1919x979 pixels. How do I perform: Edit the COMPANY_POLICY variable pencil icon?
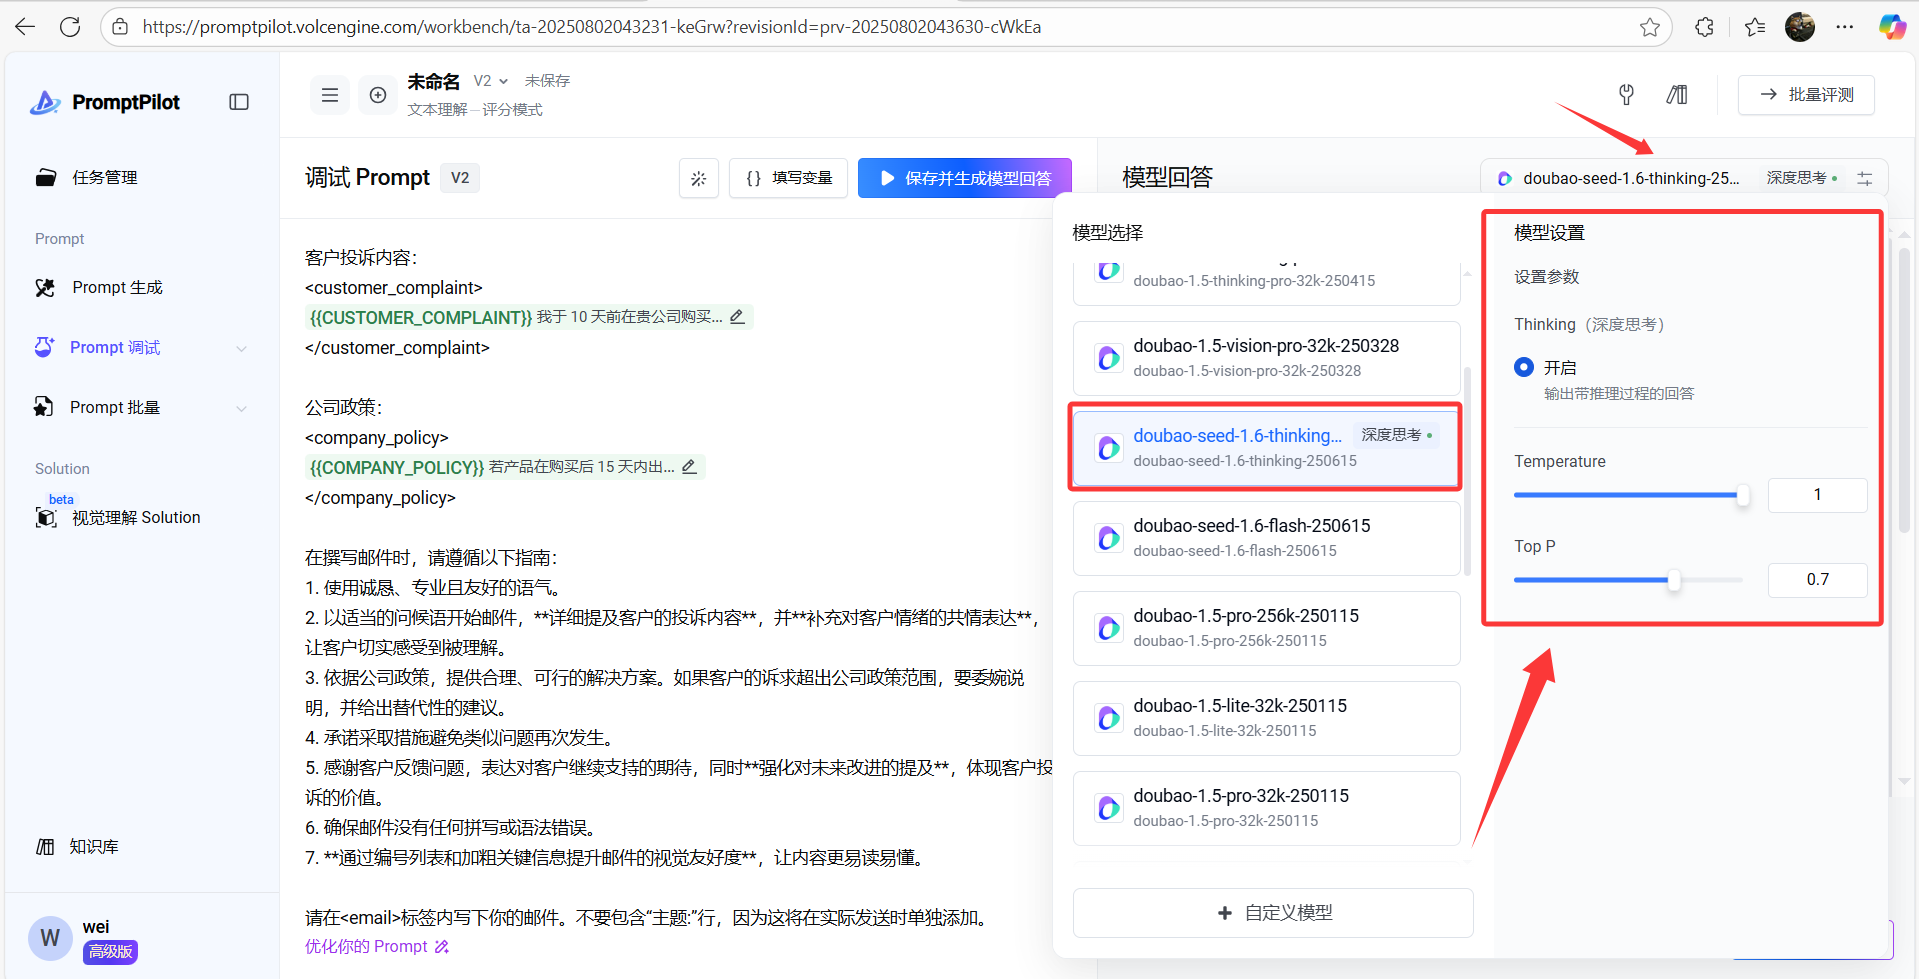coord(689,467)
